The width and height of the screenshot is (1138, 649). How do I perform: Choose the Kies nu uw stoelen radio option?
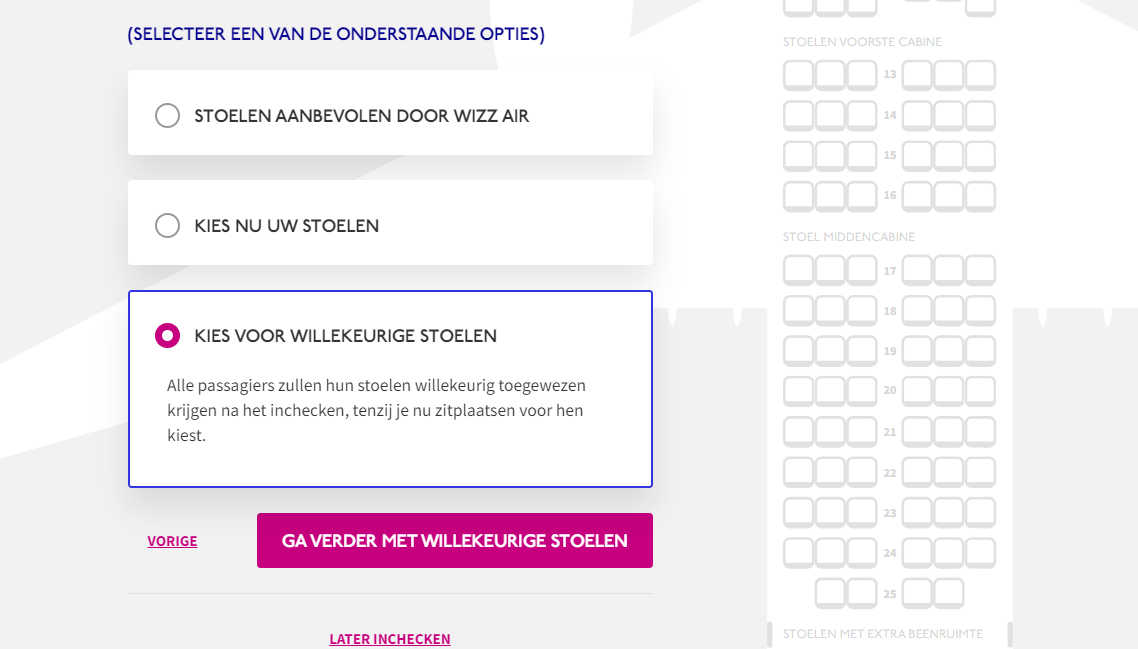167,226
